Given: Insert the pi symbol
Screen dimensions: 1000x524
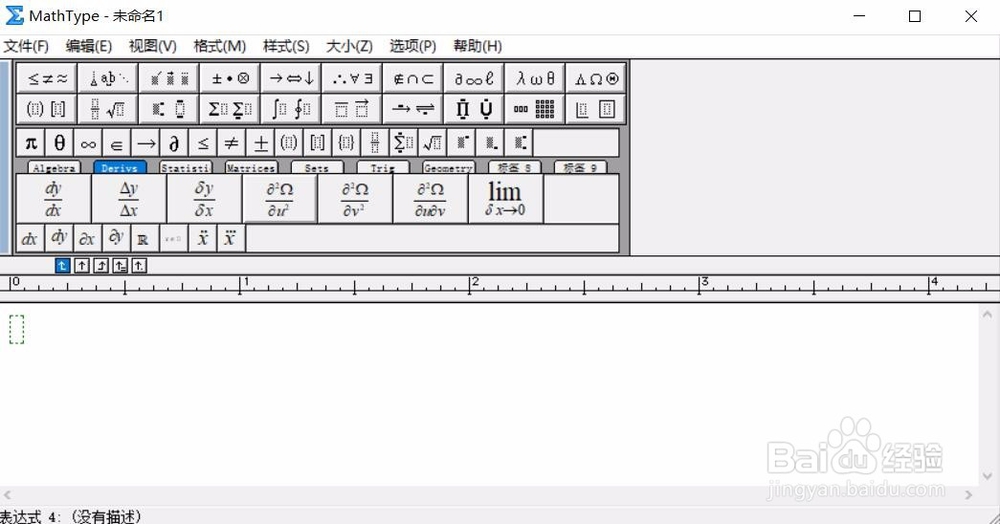Looking at the screenshot, I should [31, 143].
